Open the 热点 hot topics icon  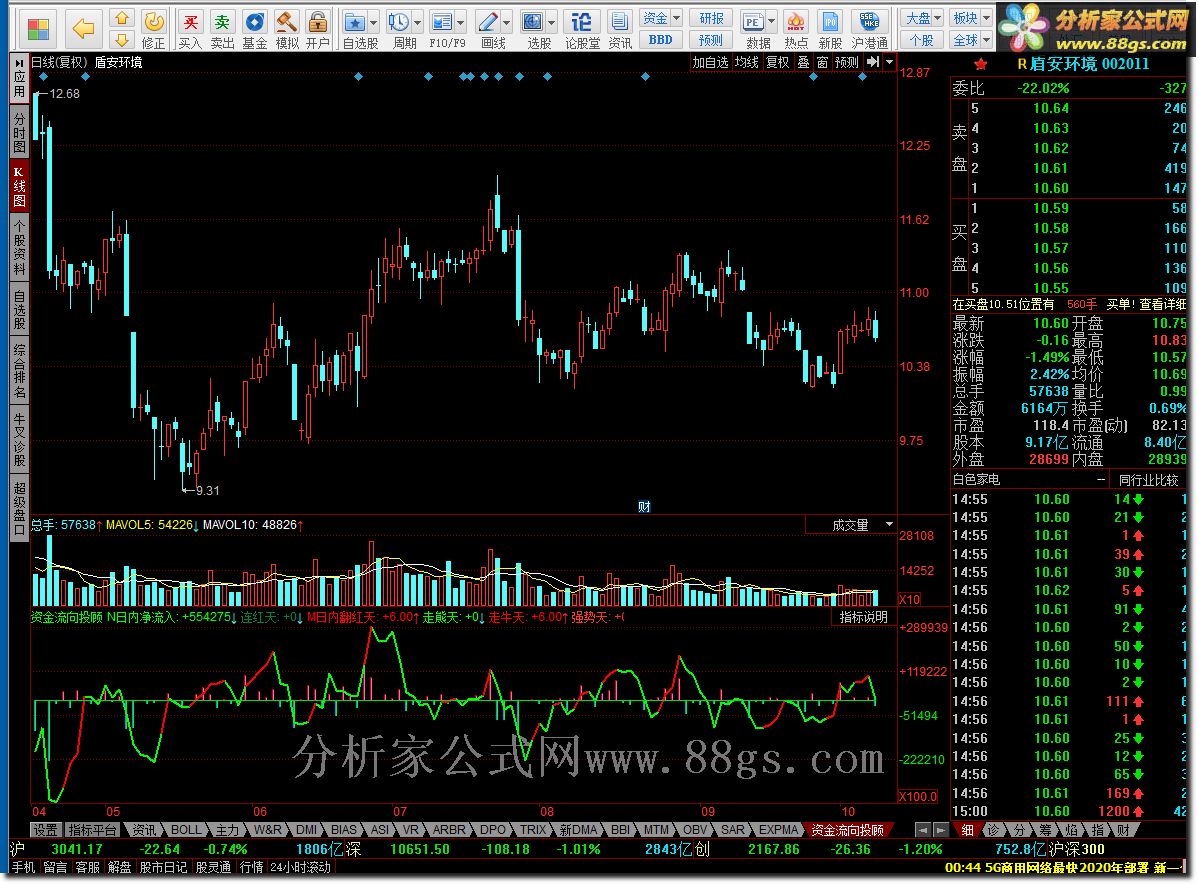click(795, 29)
